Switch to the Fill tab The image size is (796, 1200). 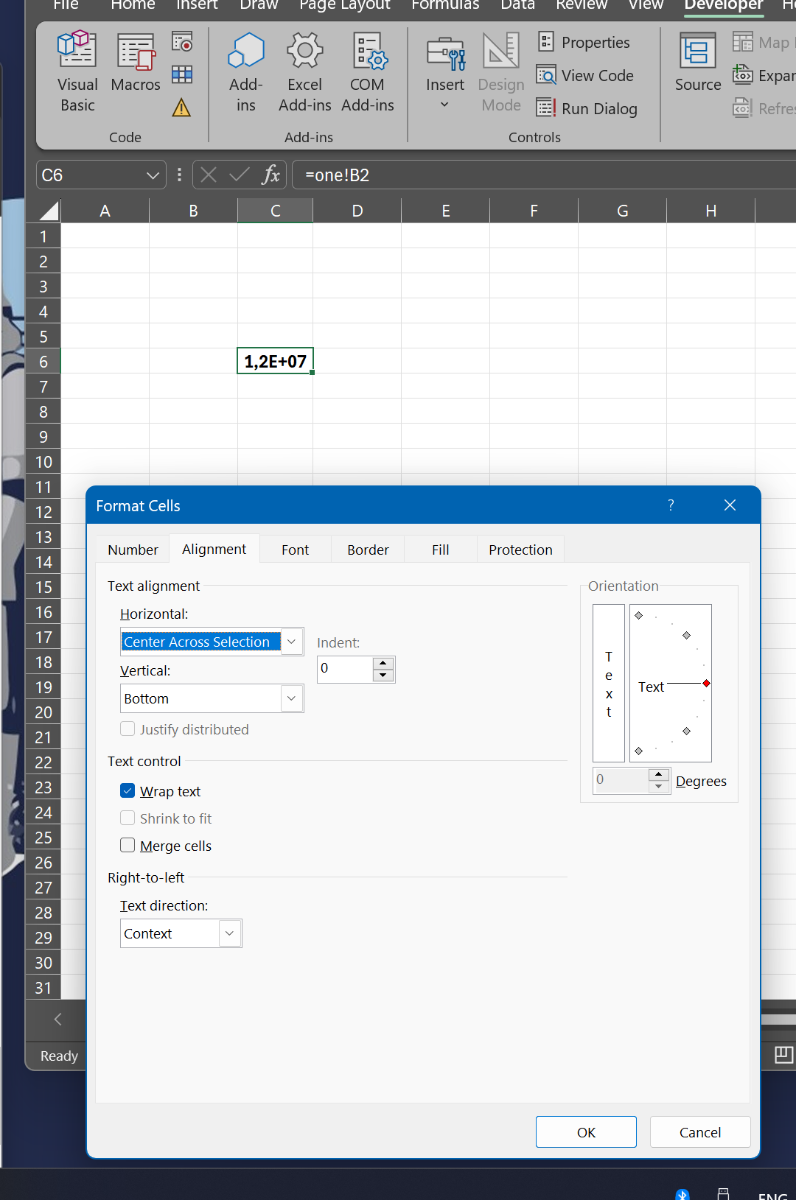[440, 550]
